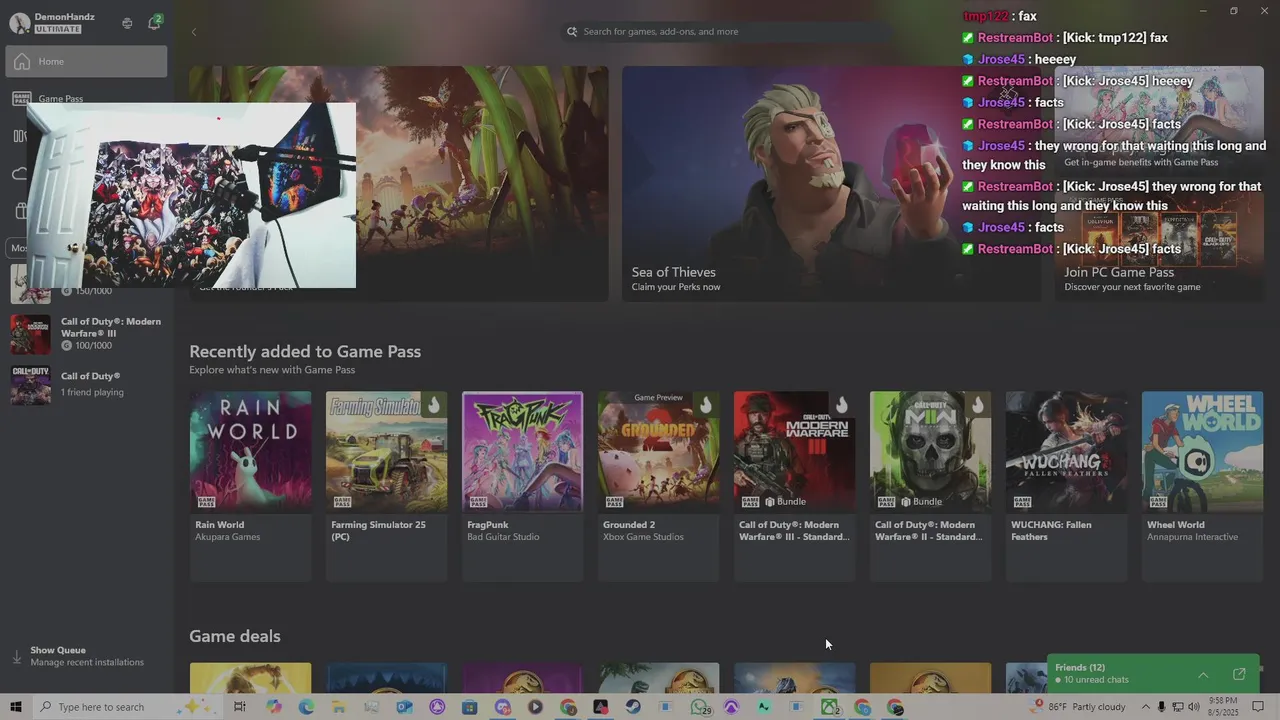The width and height of the screenshot is (1280, 720).
Task: Focus the search games and add-ons field
Action: click(727, 32)
